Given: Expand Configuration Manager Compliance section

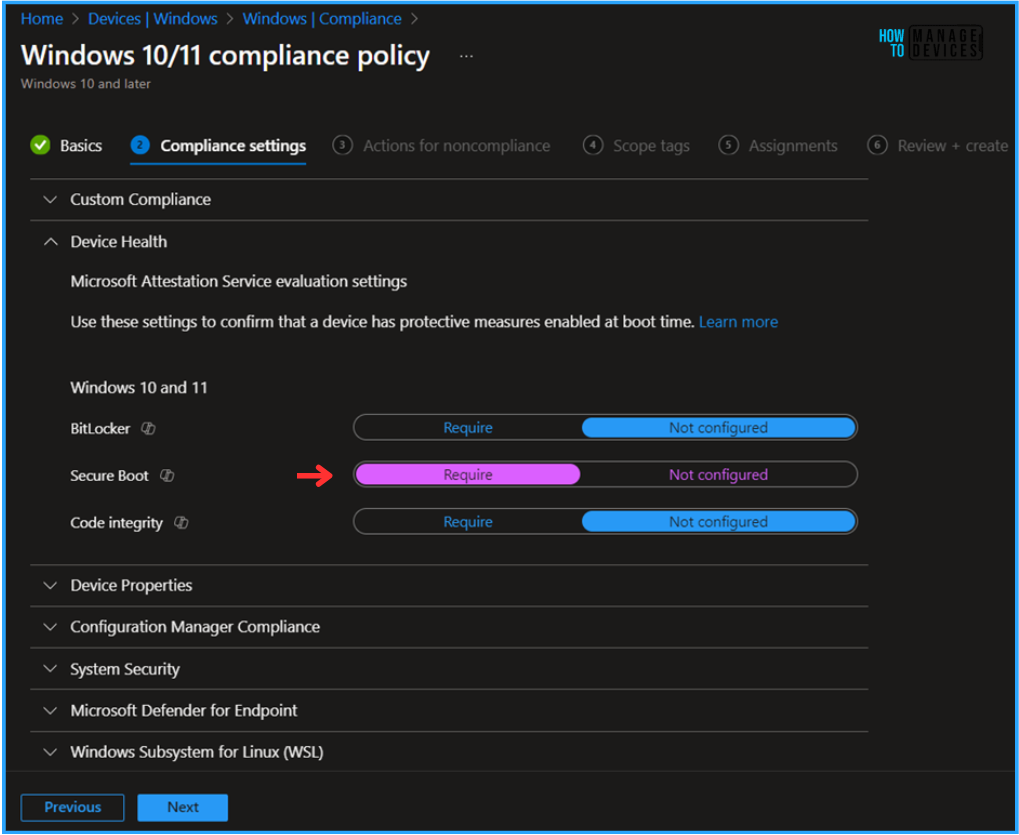Looking at the screenshot, I should [449, 627].
